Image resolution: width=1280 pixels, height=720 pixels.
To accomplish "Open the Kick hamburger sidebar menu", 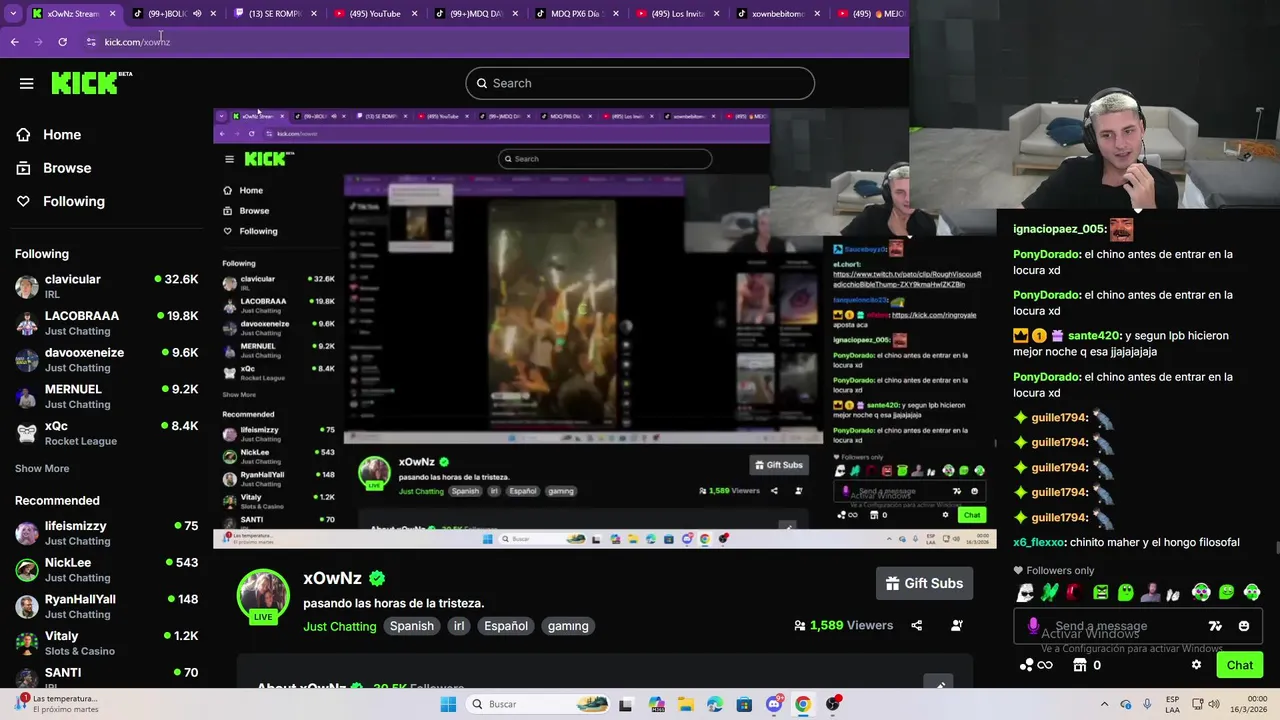I will [27, 83].
